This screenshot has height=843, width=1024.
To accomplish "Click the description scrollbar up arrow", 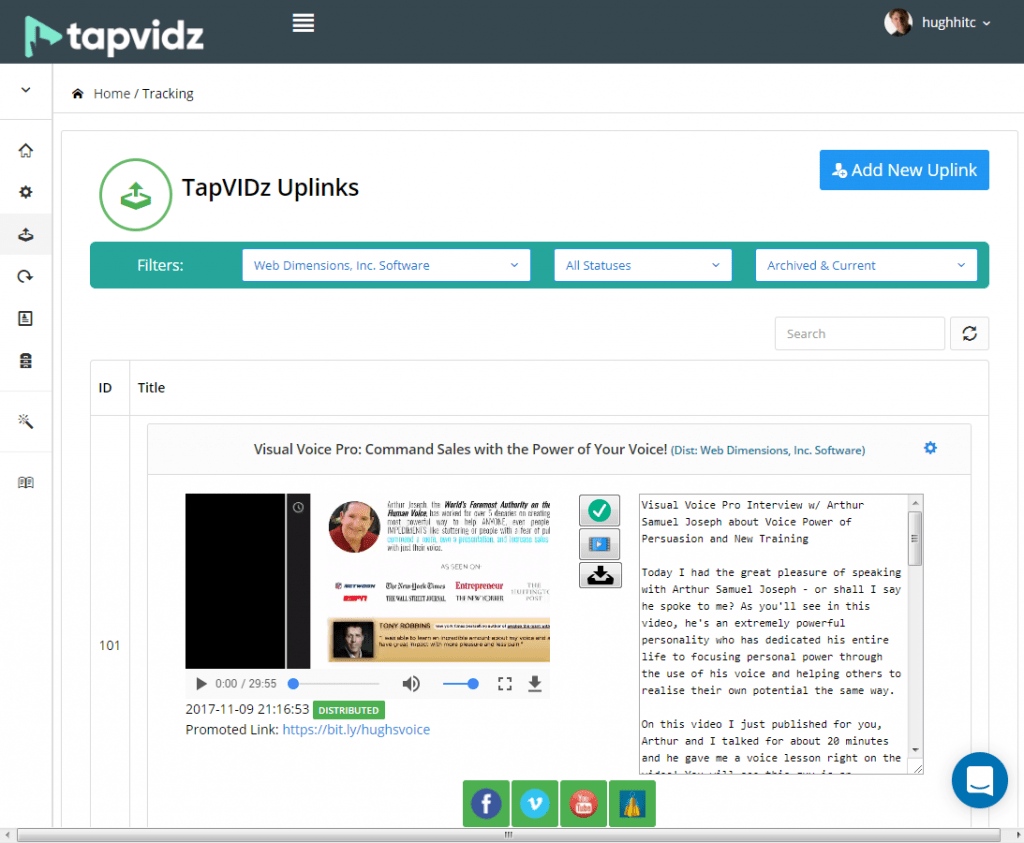I will tap(916, 502).
